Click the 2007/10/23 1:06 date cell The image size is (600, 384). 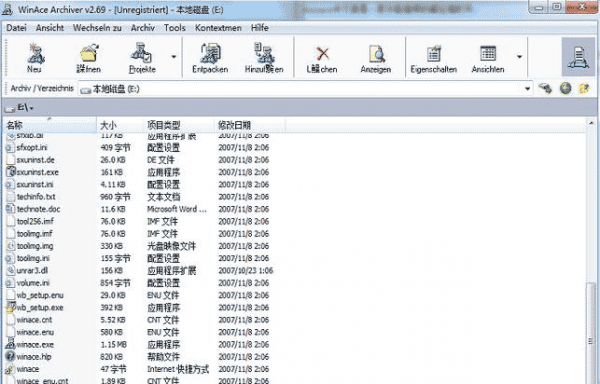point(246,271)
